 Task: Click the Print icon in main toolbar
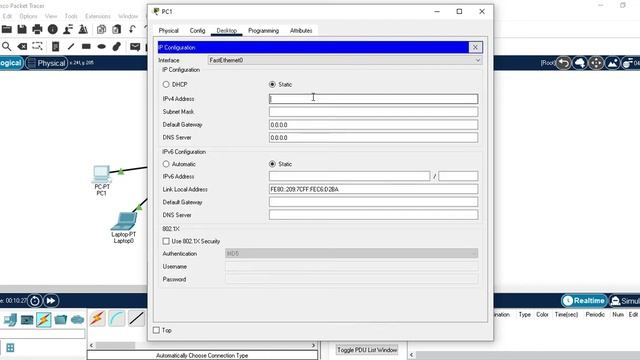[37, 29]
